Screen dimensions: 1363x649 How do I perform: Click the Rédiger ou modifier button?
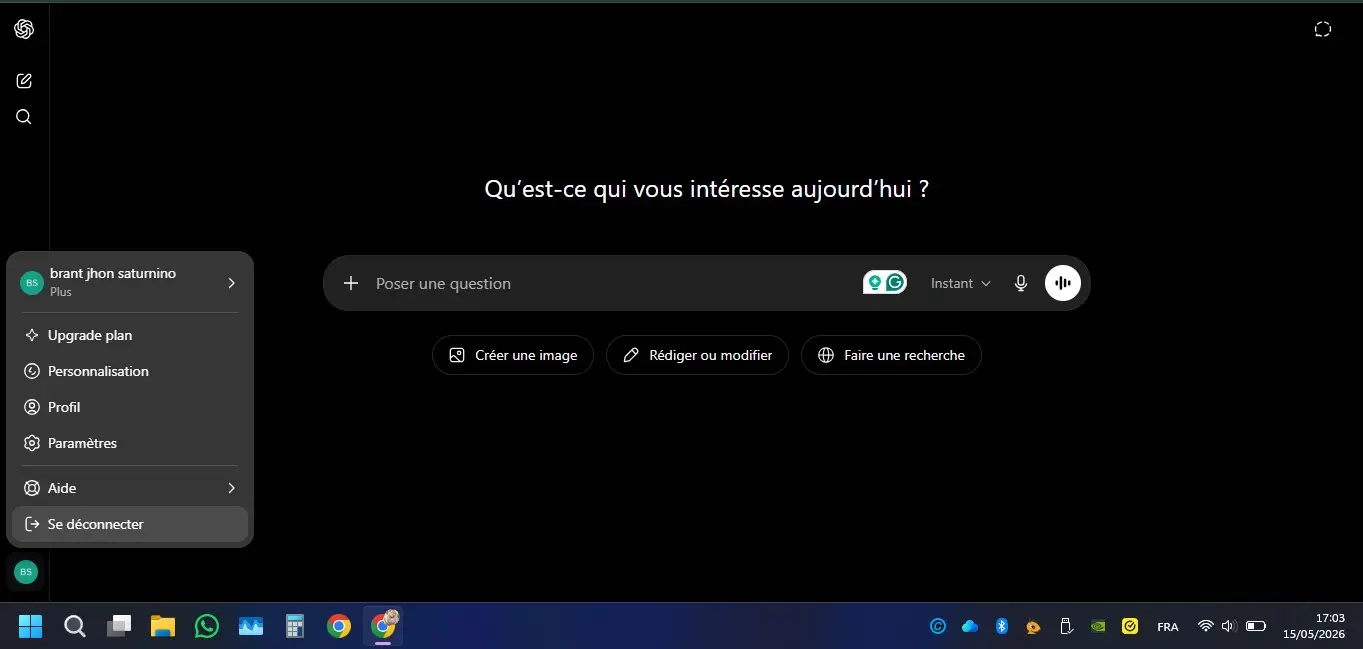pyautogui.click(x=697, y=355)
